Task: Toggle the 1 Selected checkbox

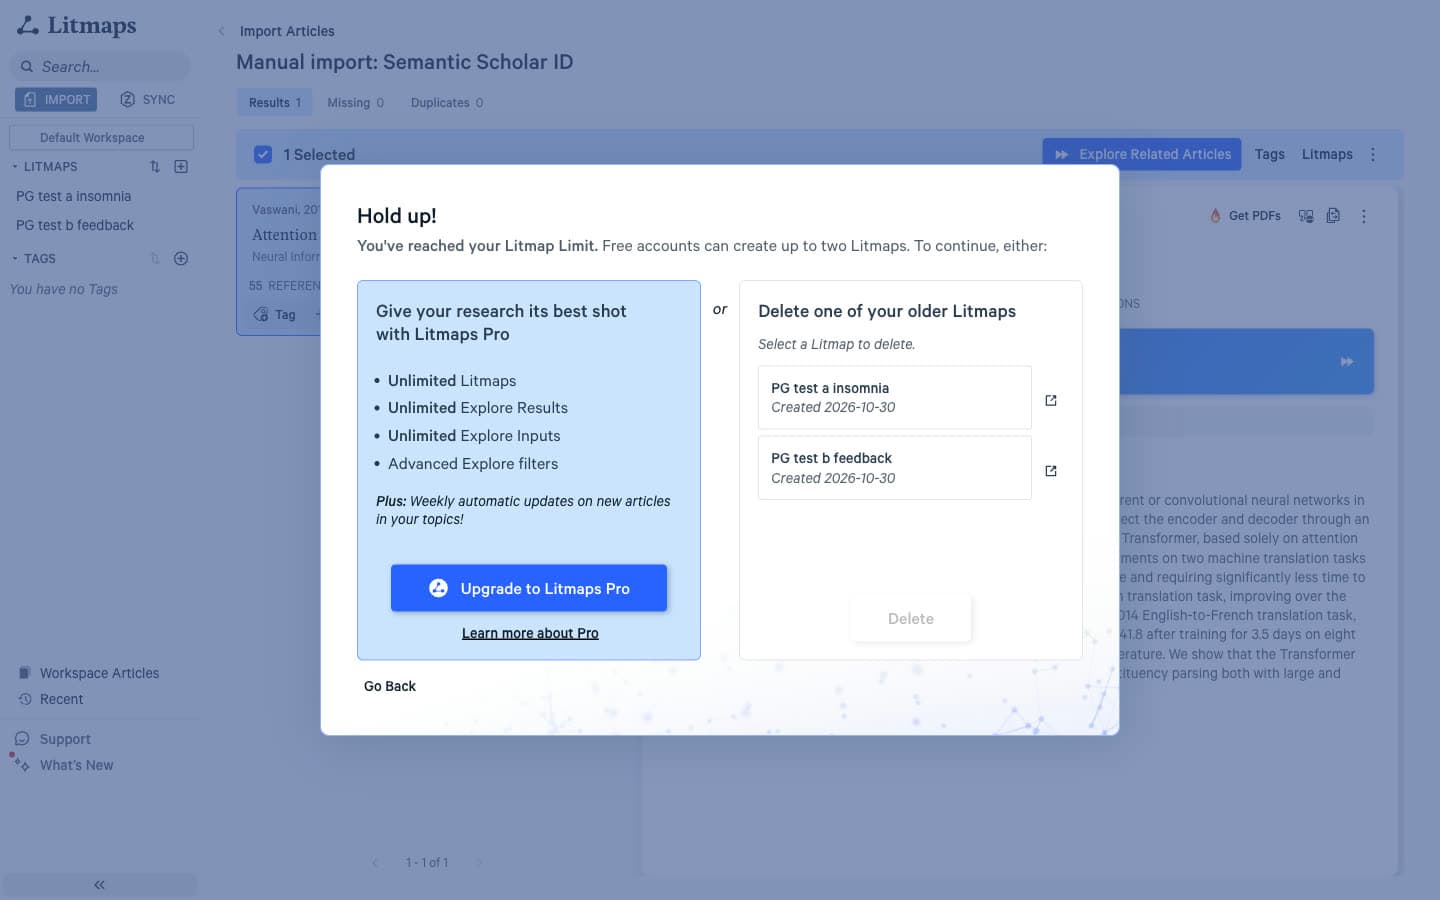Action: point(263,155)
